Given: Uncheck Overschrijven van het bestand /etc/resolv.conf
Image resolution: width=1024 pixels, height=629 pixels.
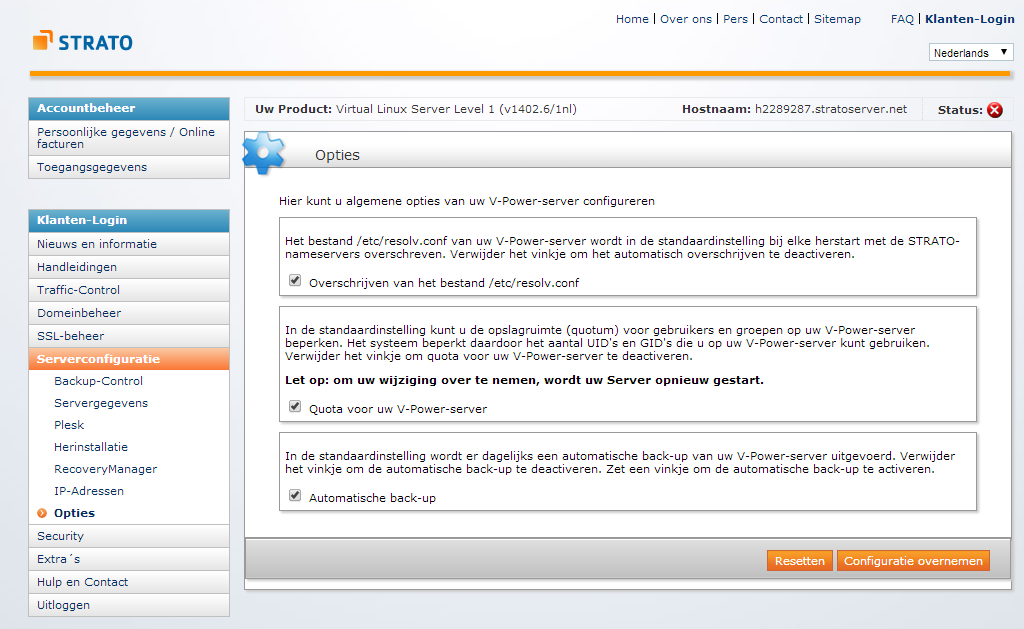Looking at the screenshot, I should click(x=295, y=281).
